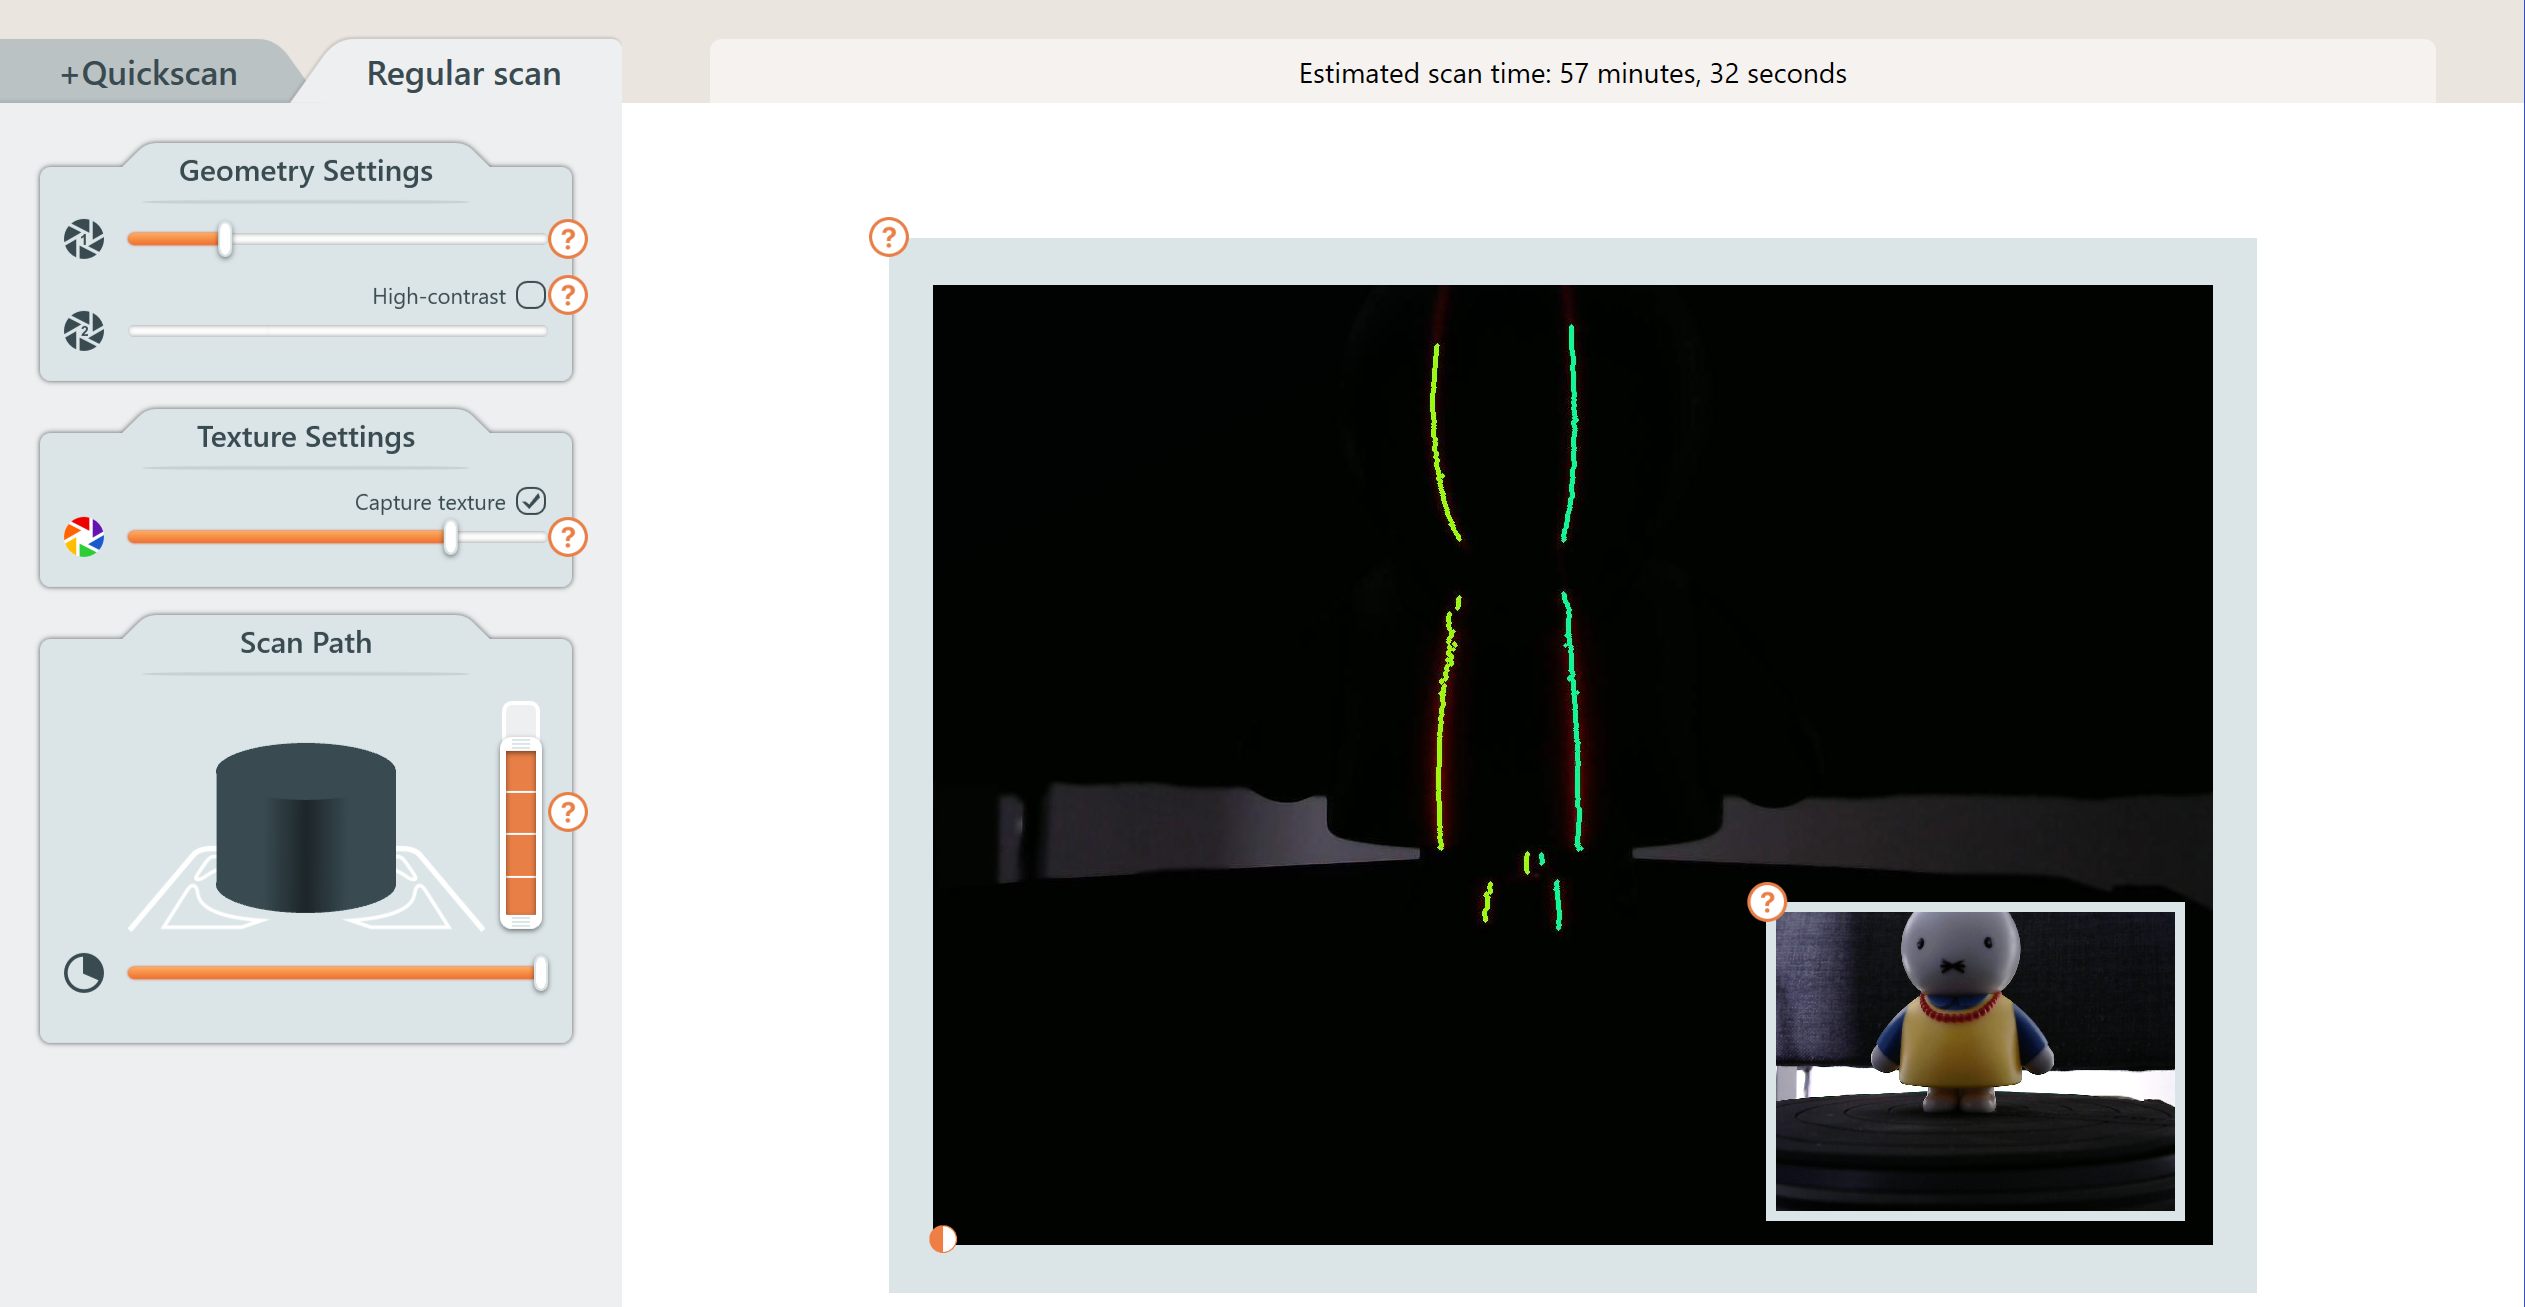Click the texture brightness slider handle
2525x1307 pixels.
[450, 538]
